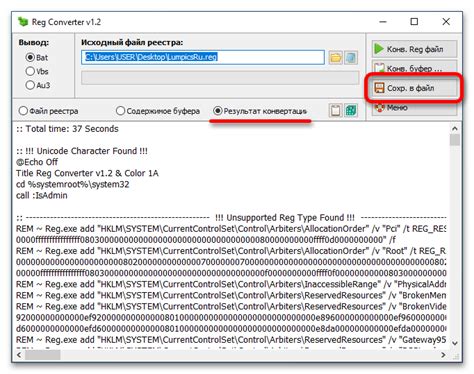Click the 'cd %systemroot%\system32' line
Image resolution: width=474 pixels, height=374 pixels.
pos(73,184)
